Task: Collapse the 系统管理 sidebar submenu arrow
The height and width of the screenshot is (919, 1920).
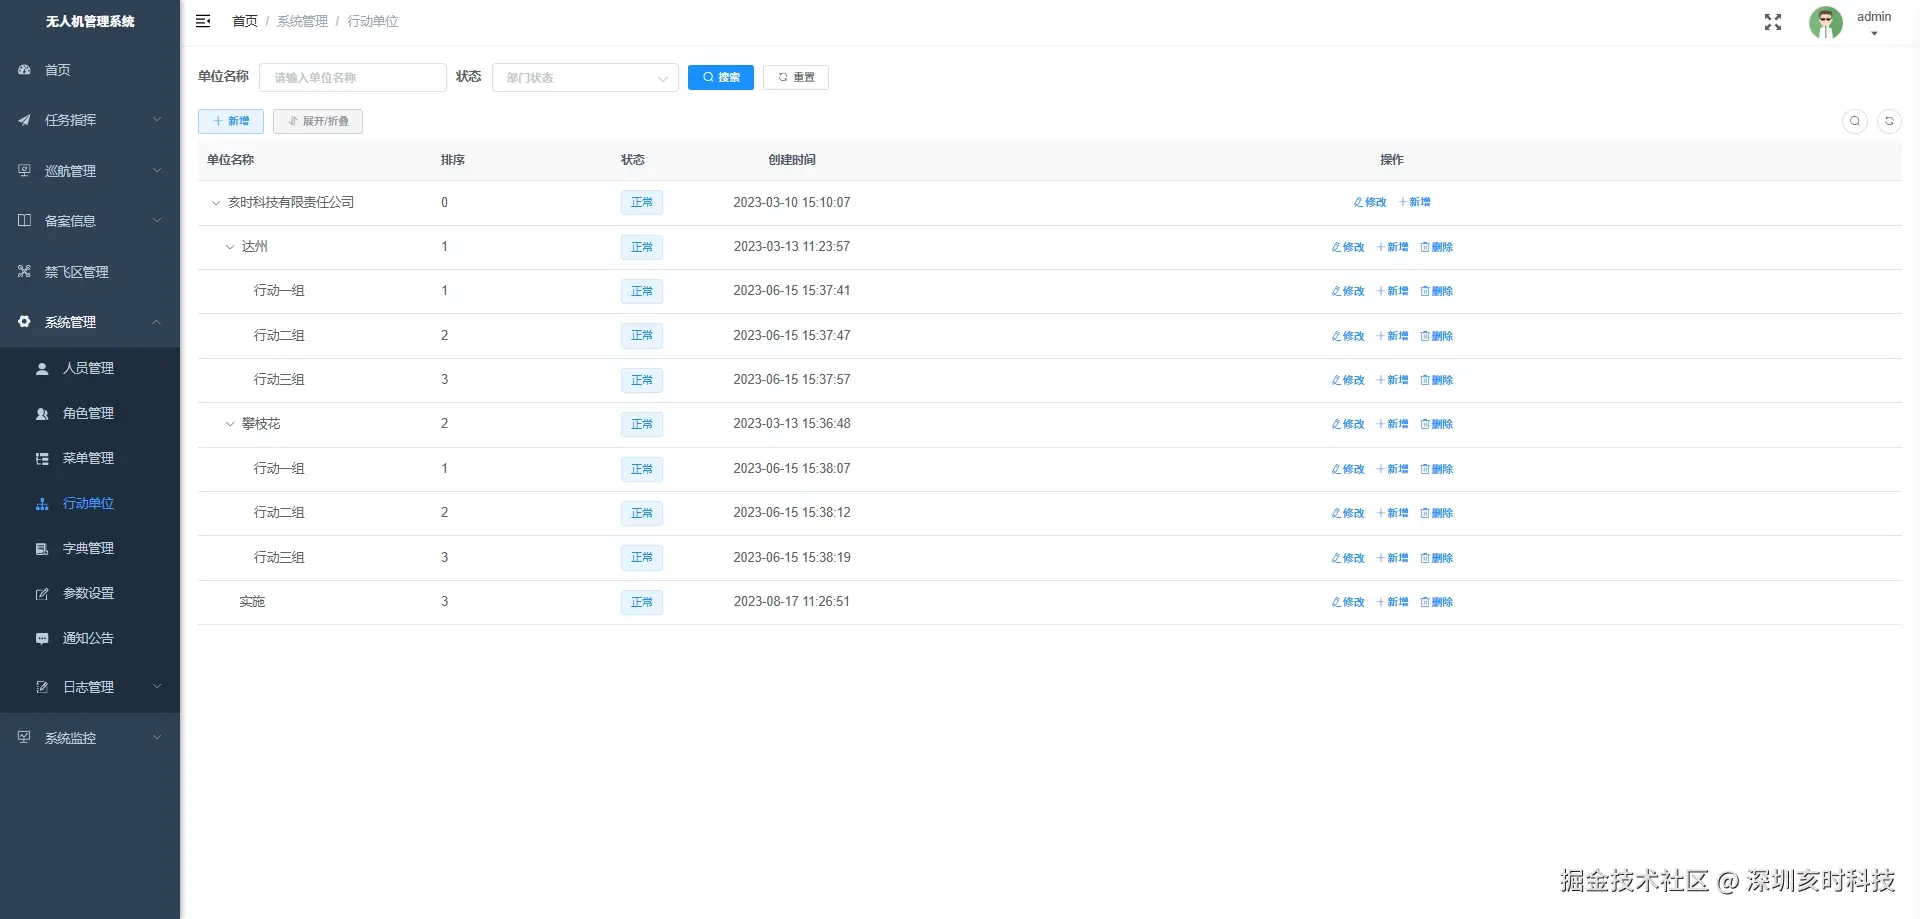Action: (157, 322)
